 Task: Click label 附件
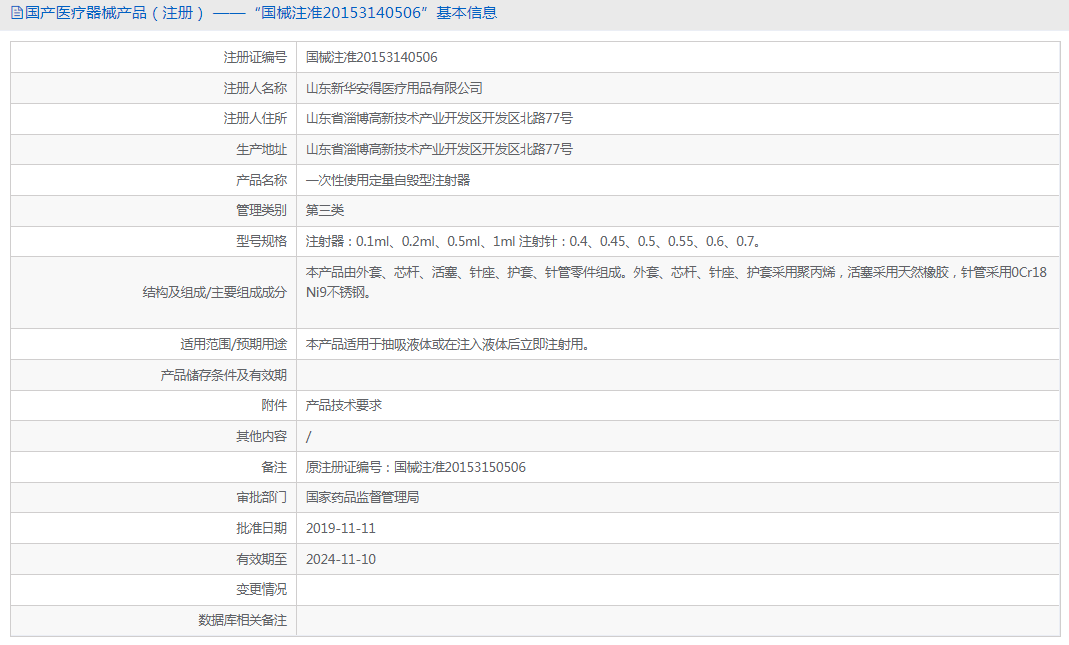[x=274, y=406]
